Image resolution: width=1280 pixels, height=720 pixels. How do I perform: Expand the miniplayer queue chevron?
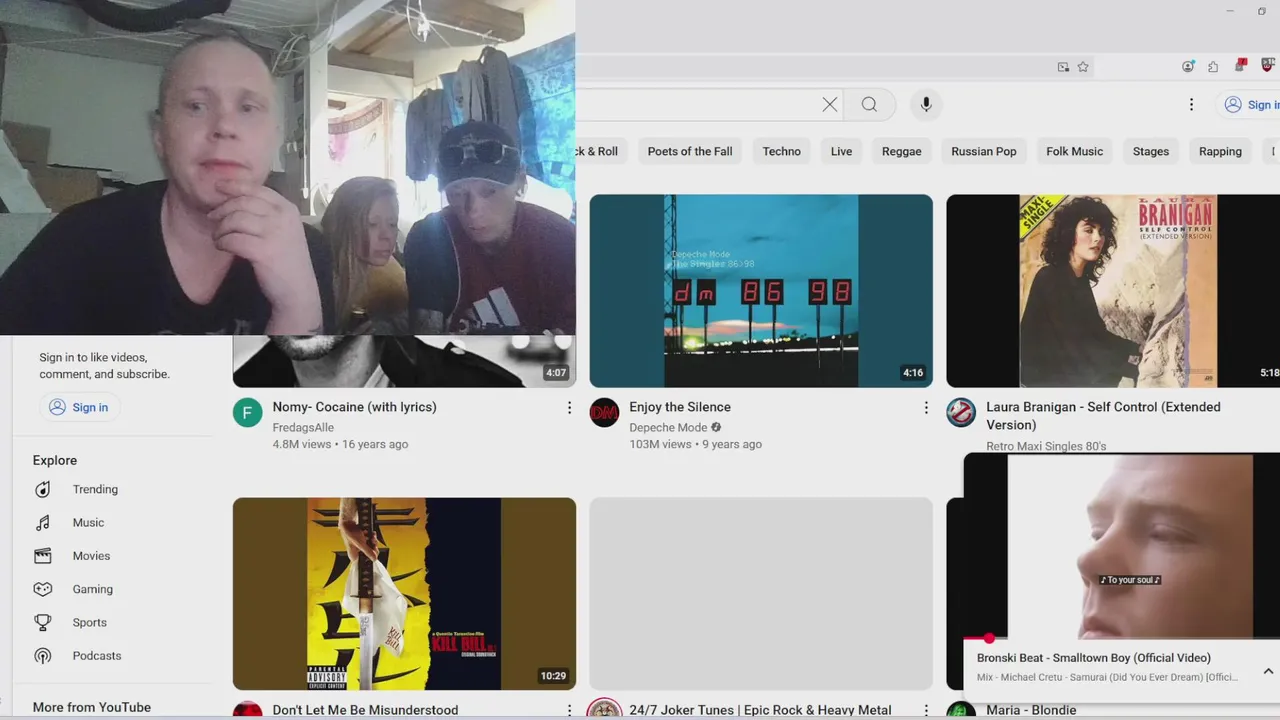click(1268, 672)
